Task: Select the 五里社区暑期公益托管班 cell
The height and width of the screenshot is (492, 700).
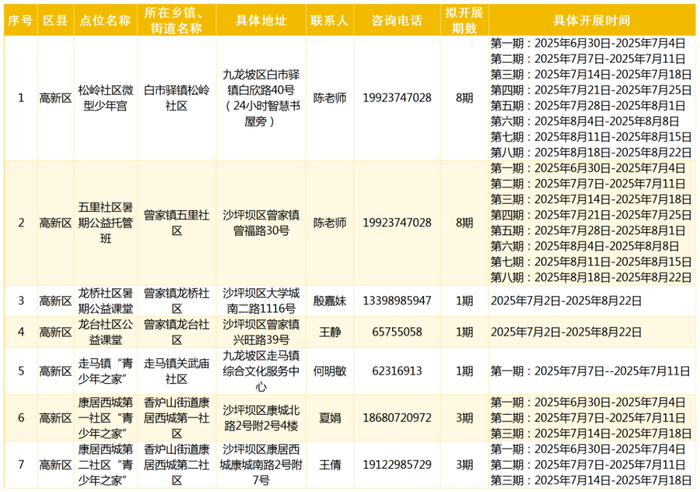Action: (105, 223)
